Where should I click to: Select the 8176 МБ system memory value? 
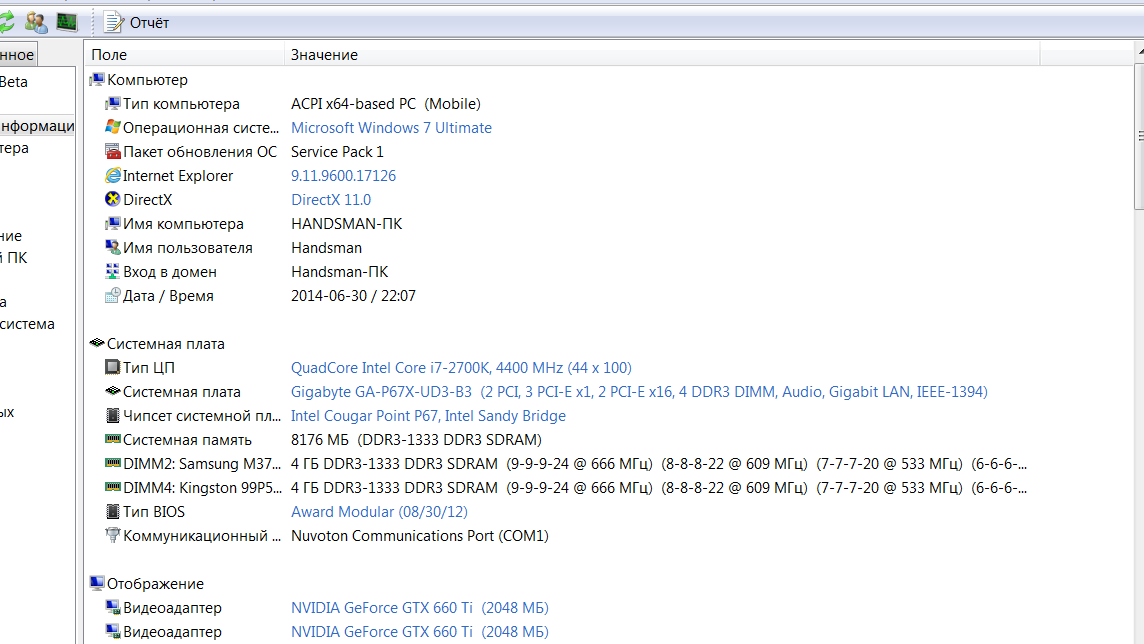pyautogui.click(x=417, y=440)
